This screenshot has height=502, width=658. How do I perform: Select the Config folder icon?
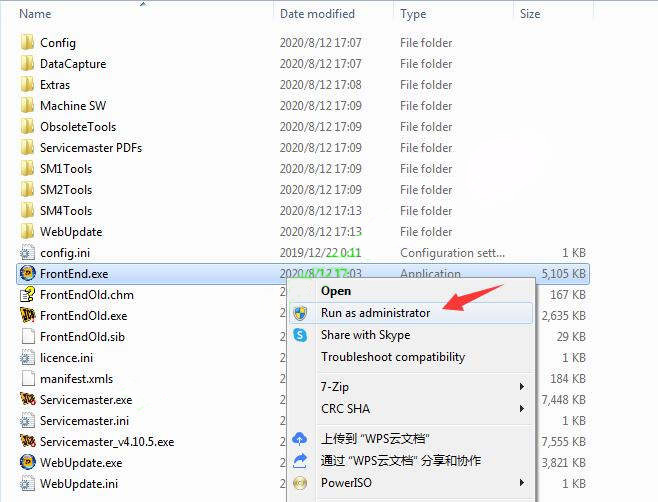27,42
